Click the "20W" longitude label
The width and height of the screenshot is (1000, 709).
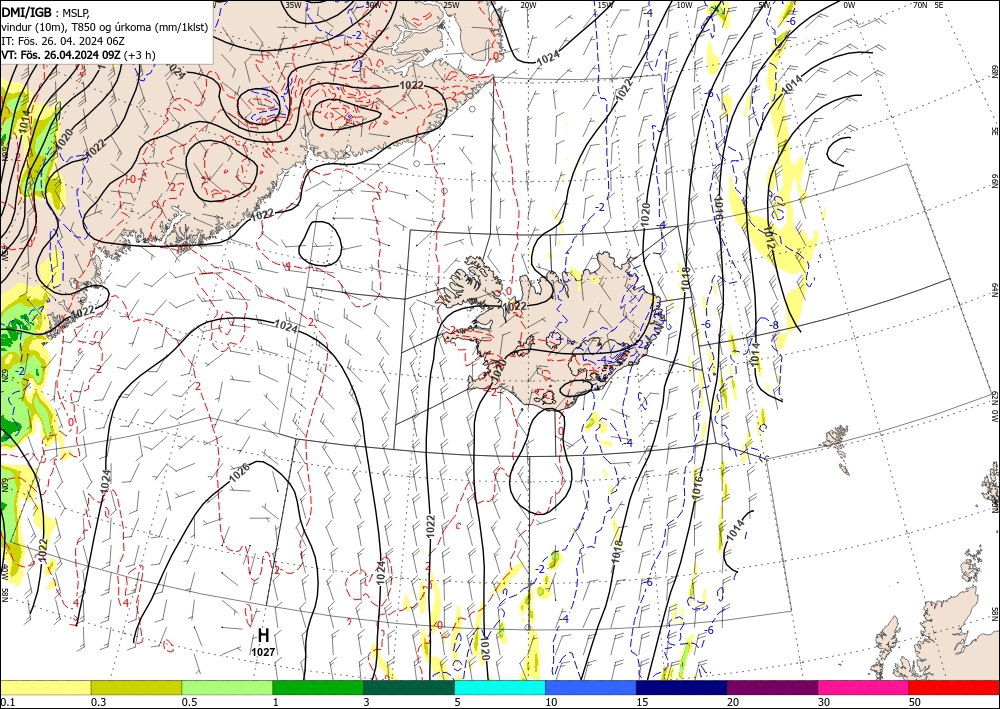(x=528, y=5)
